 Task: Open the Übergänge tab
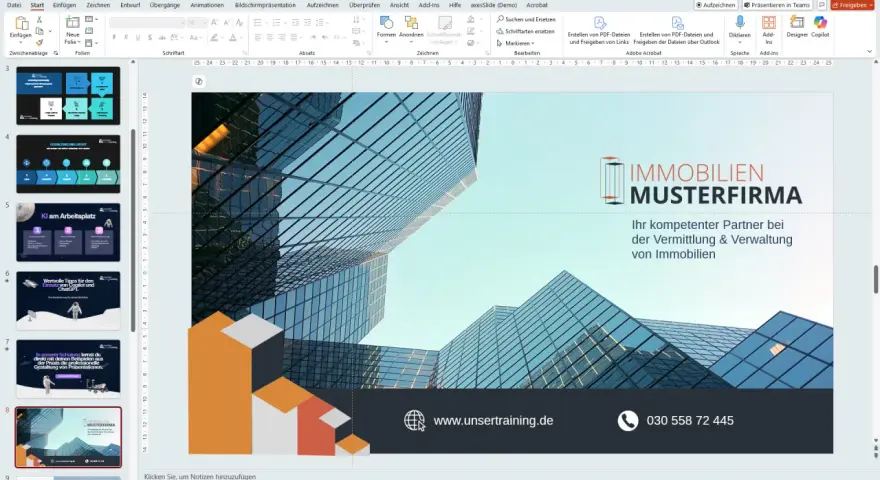[165, 5]
